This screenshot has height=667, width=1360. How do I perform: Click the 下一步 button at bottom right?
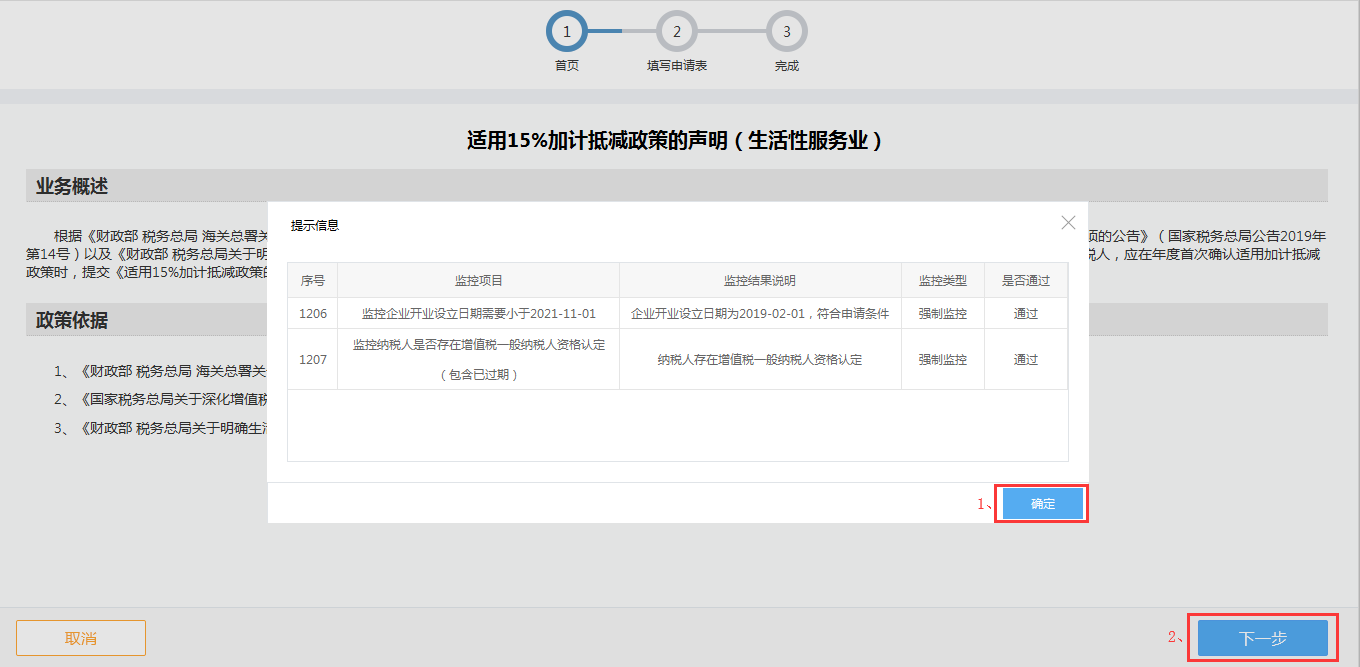coord(1262,637)
